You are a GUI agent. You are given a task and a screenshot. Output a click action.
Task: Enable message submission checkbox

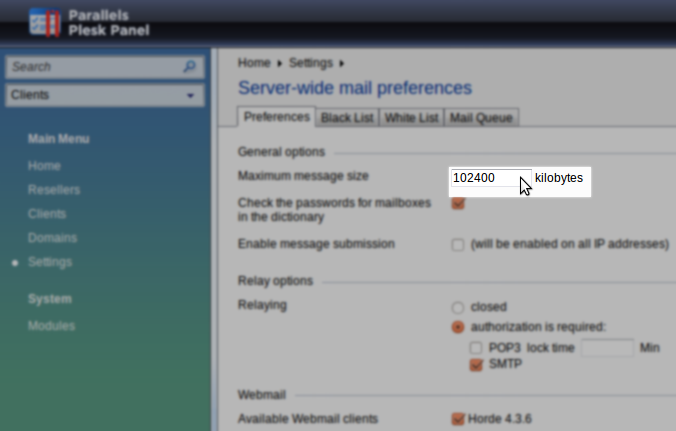458,245
